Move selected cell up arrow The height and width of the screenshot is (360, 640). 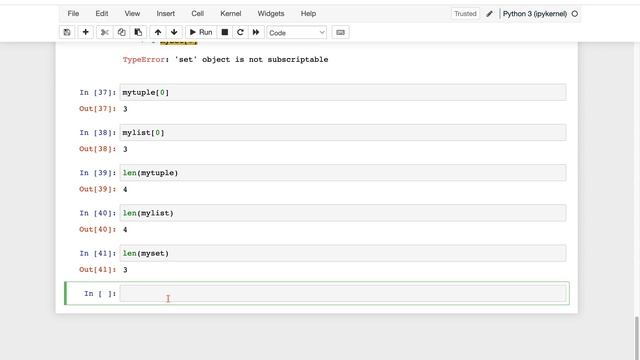click(158, 32)
